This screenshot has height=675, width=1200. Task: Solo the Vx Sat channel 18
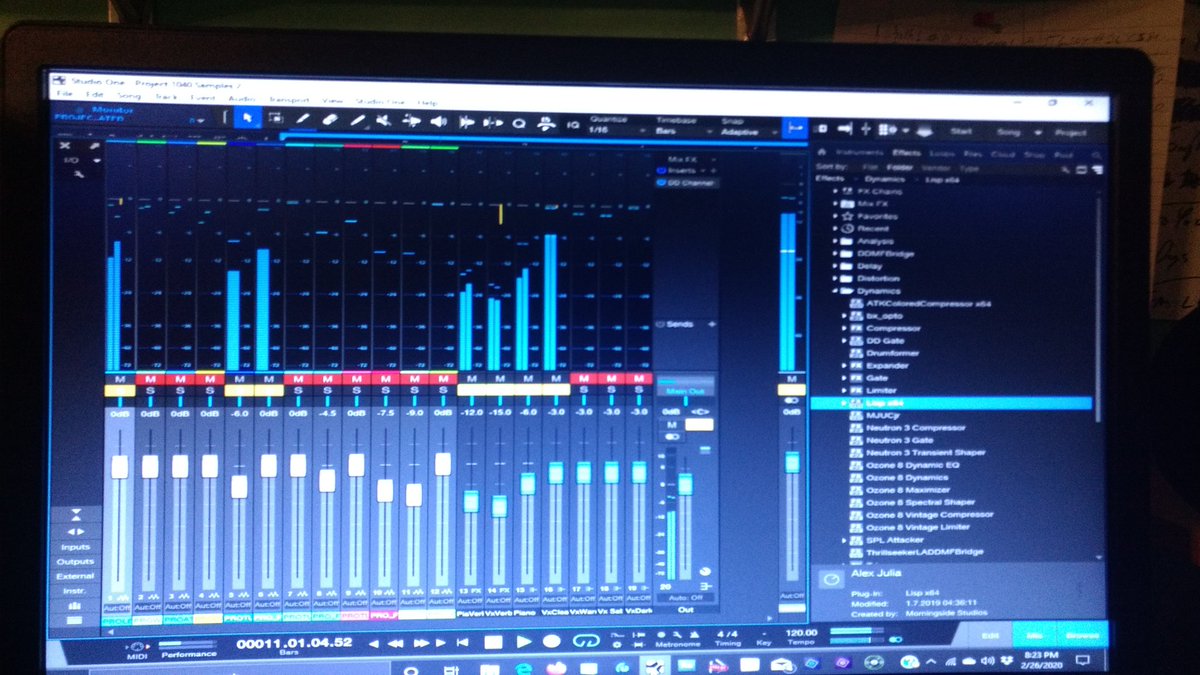click(x=611, y=389)
